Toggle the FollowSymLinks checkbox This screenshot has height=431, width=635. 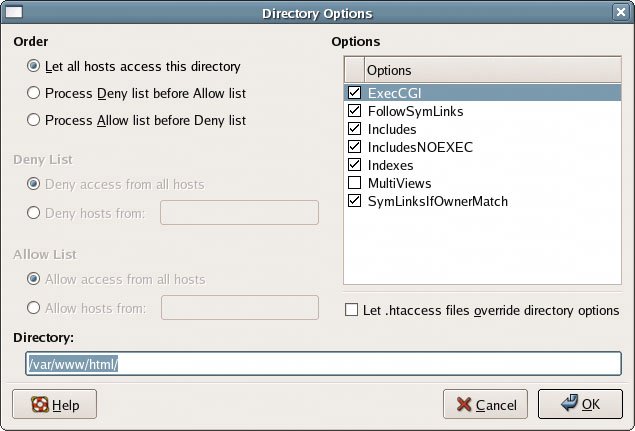coord(354,111)
